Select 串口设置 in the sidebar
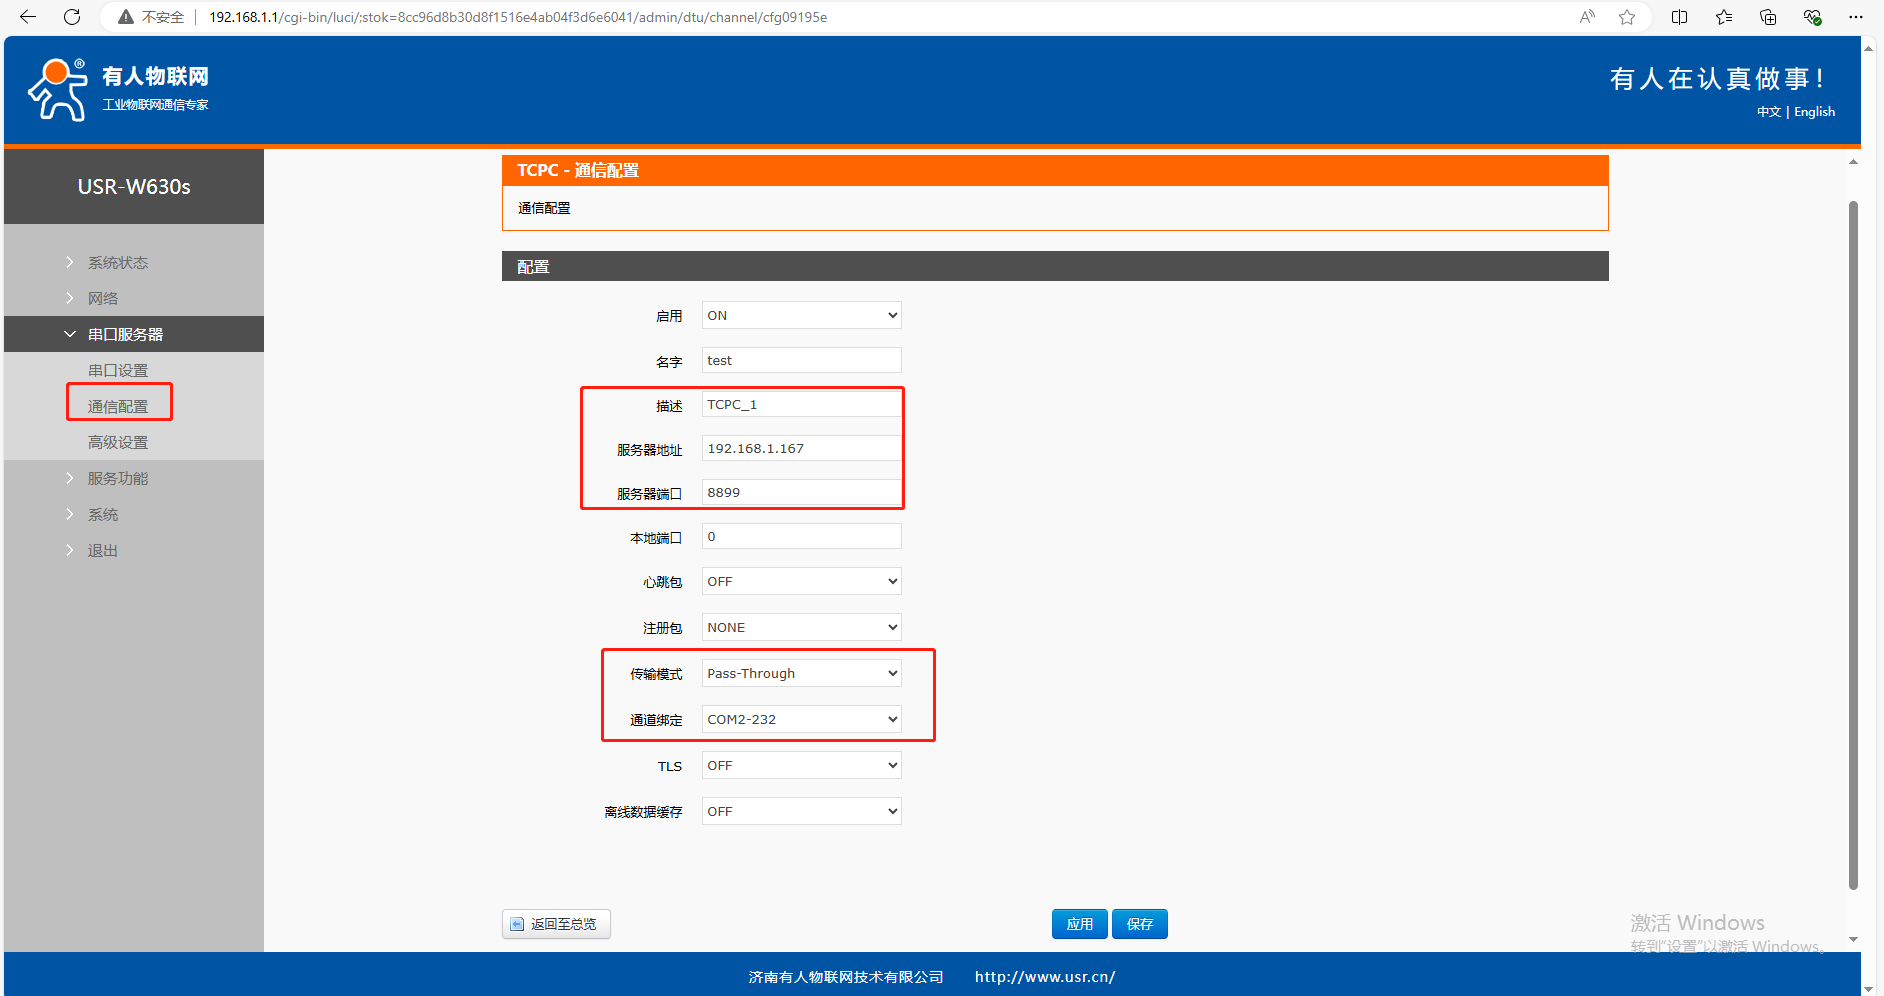This screenshot has height=996, width=1884. point(117,370)
